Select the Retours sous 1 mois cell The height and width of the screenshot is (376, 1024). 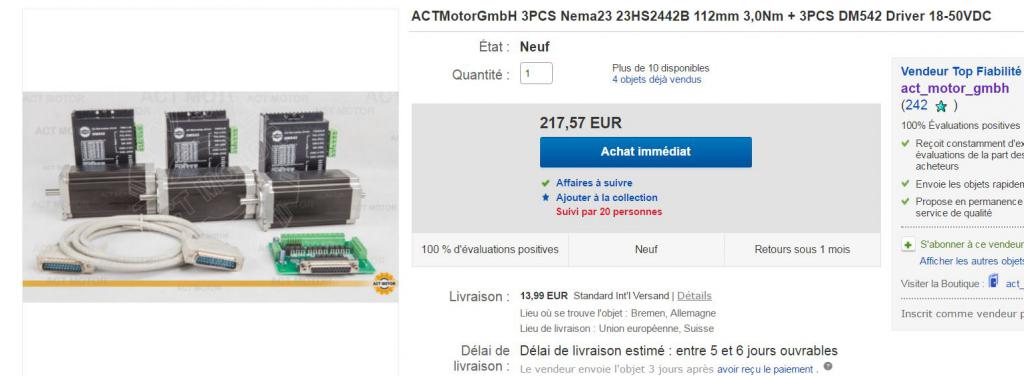802,249
